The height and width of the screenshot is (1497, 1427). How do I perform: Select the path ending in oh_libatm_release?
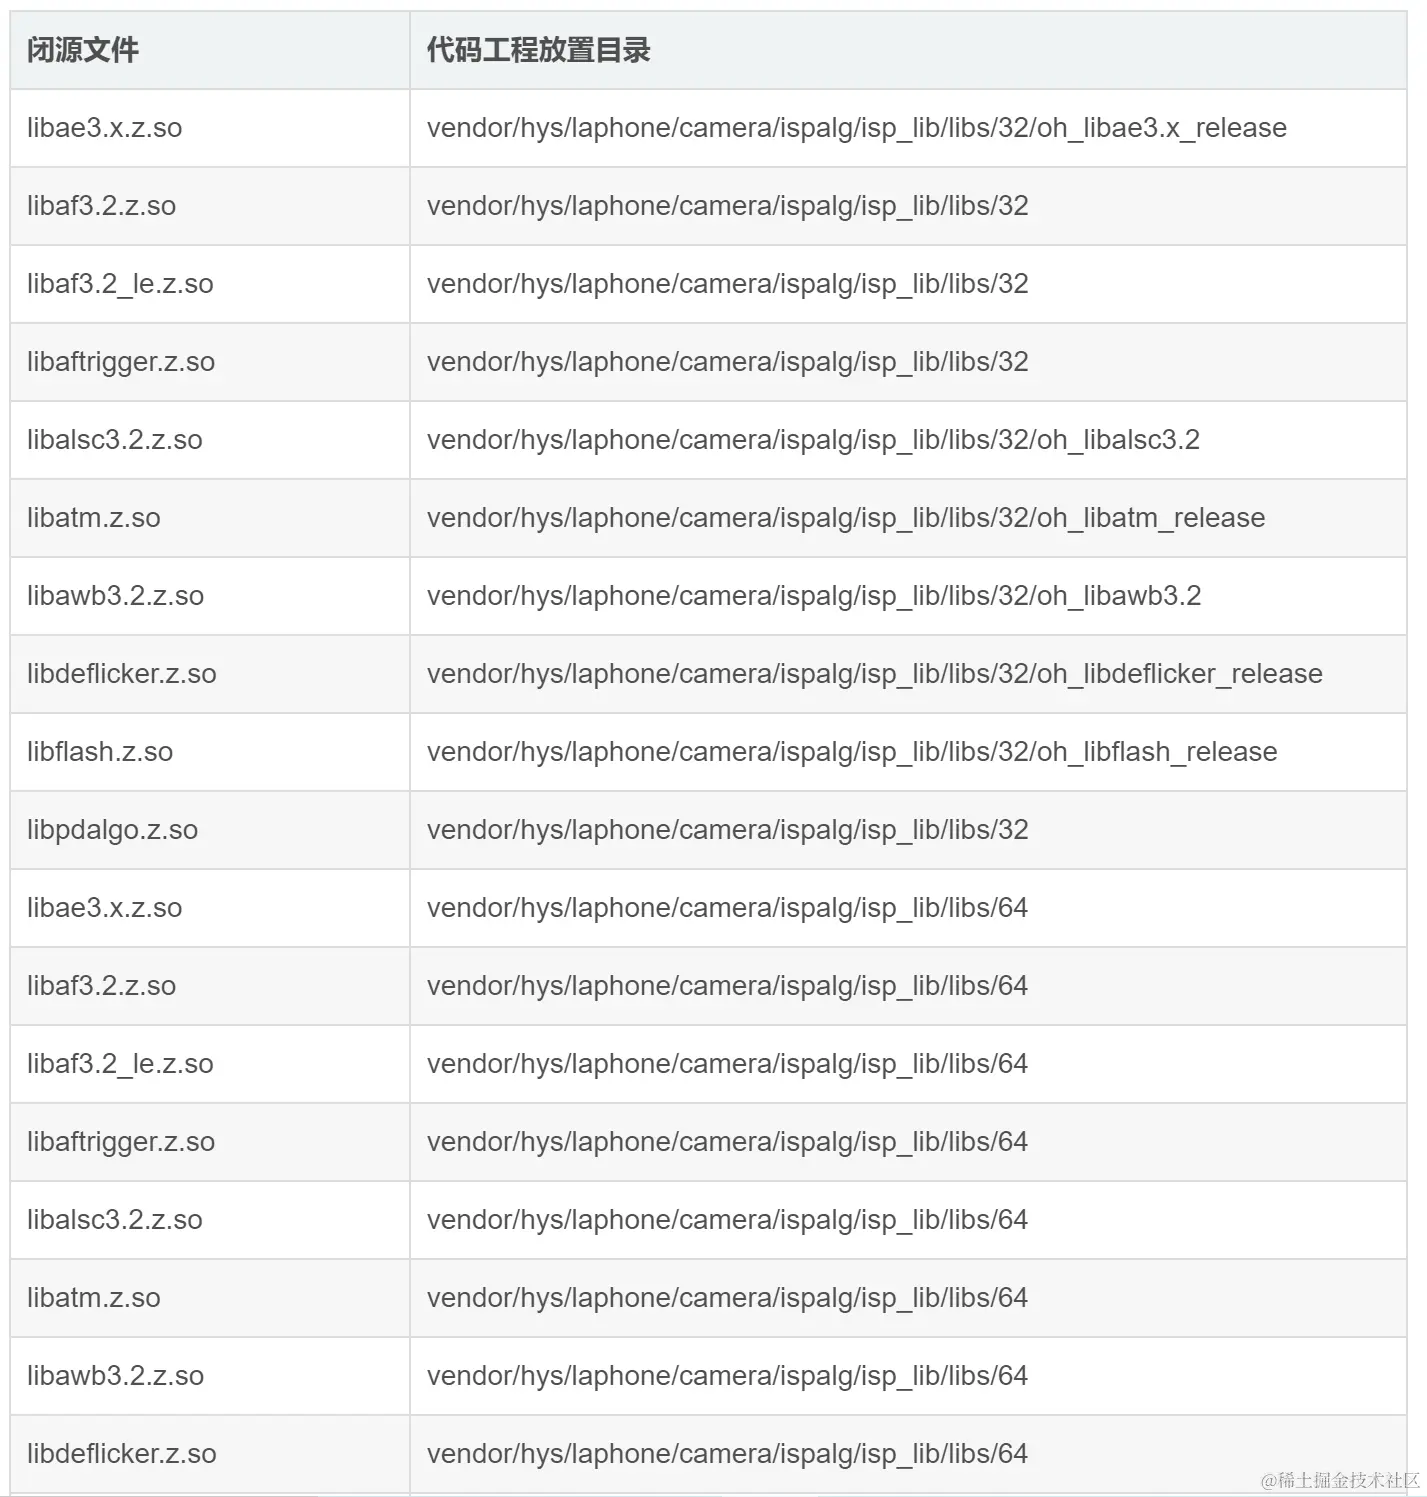point(845,518)
